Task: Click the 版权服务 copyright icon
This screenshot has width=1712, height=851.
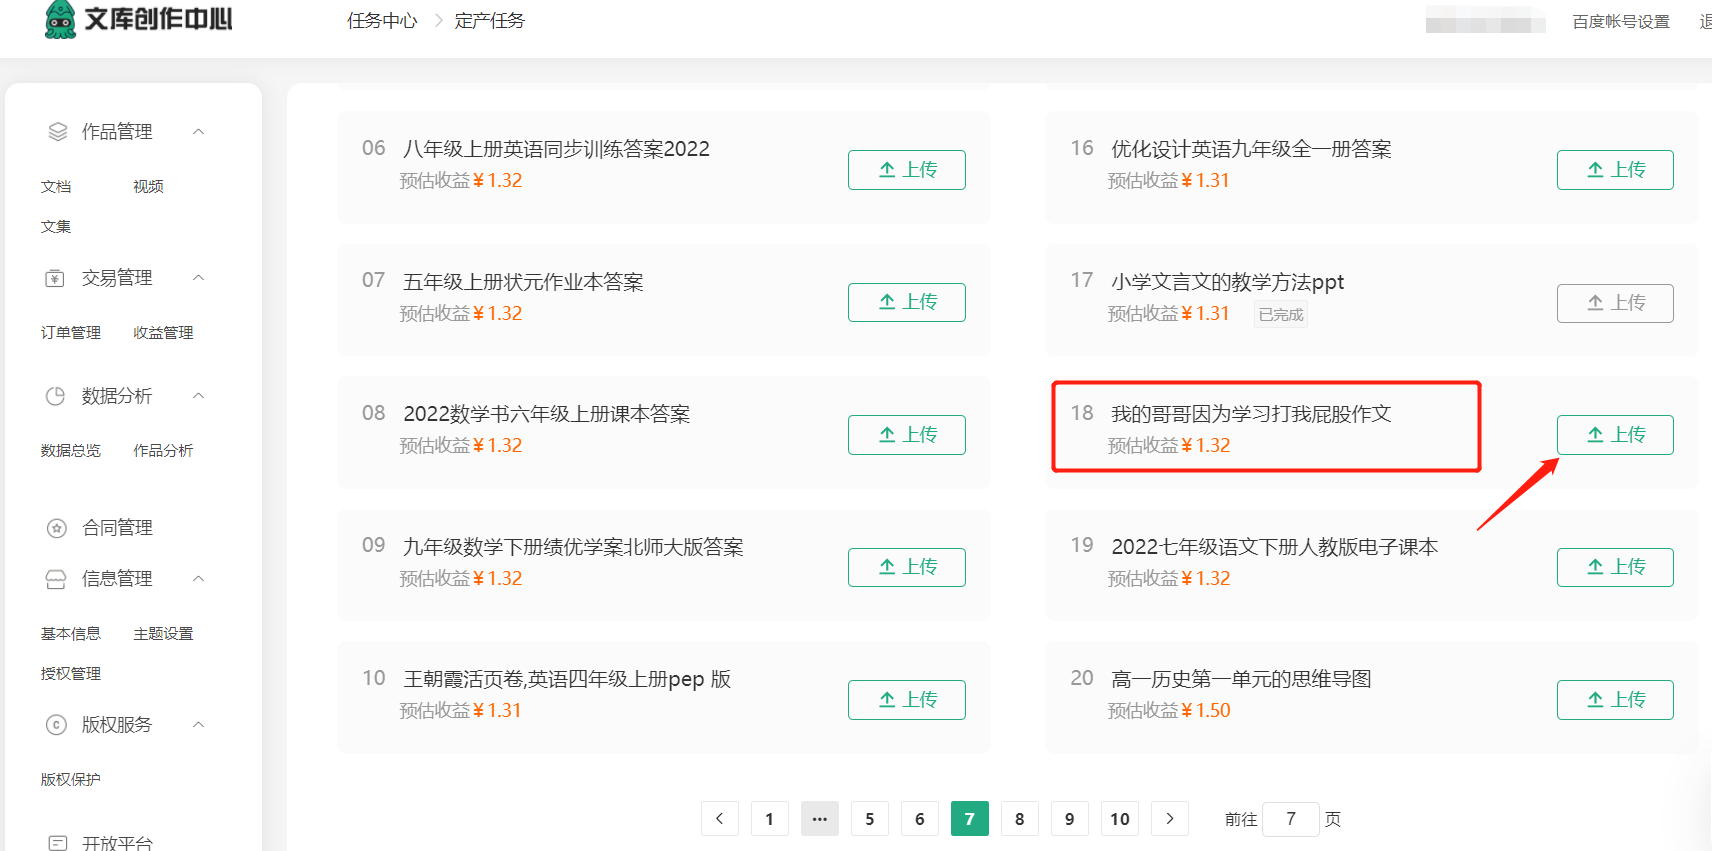Action: (x=56, y=725)
